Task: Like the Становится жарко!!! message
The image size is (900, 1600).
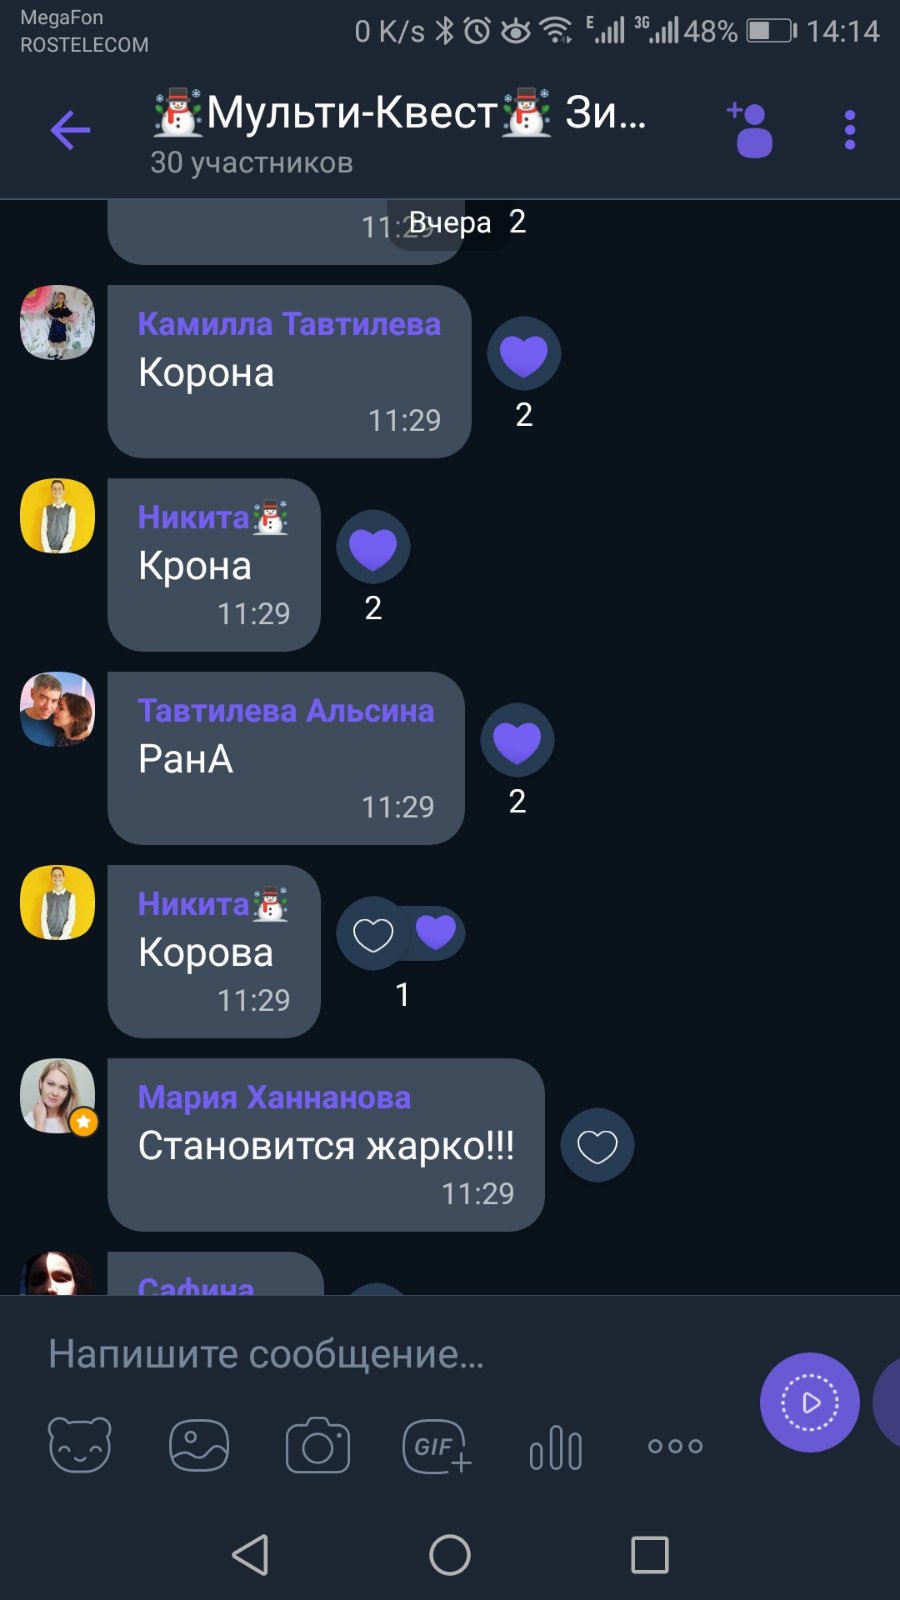Action: [x=597, y=1146]
